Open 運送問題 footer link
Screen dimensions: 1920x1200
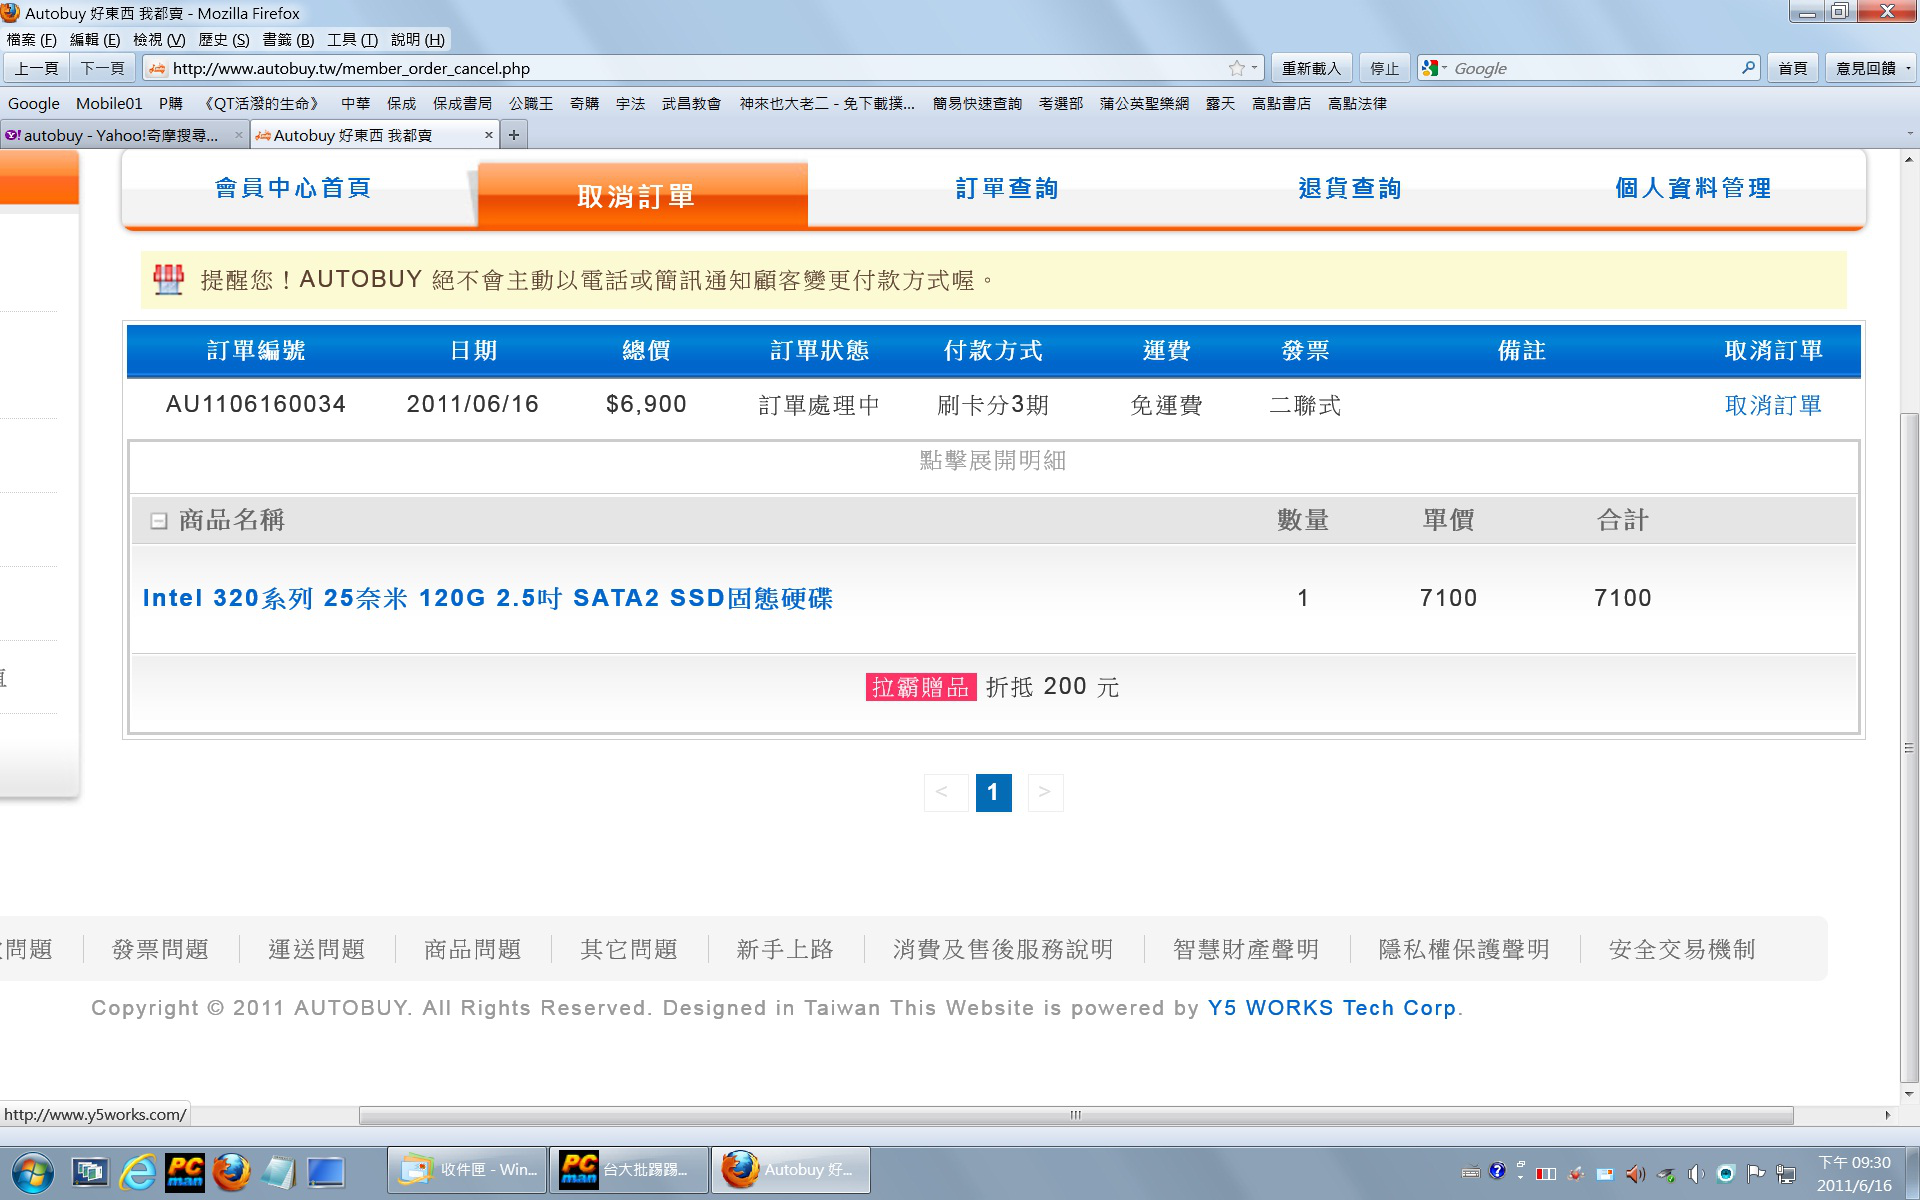(317, 949)
